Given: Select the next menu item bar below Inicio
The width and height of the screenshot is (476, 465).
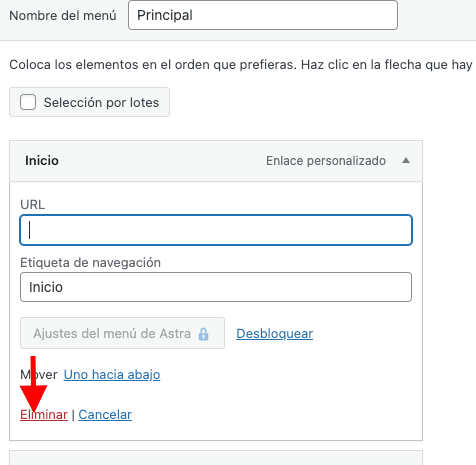Looking at the screenshot, I should tap(216, 458).
